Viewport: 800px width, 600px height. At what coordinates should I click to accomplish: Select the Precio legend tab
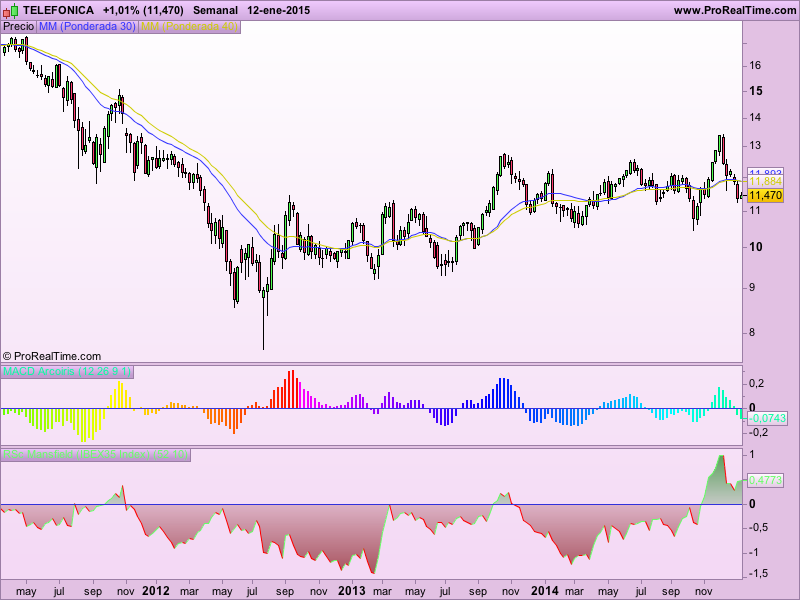coord(19,27)
